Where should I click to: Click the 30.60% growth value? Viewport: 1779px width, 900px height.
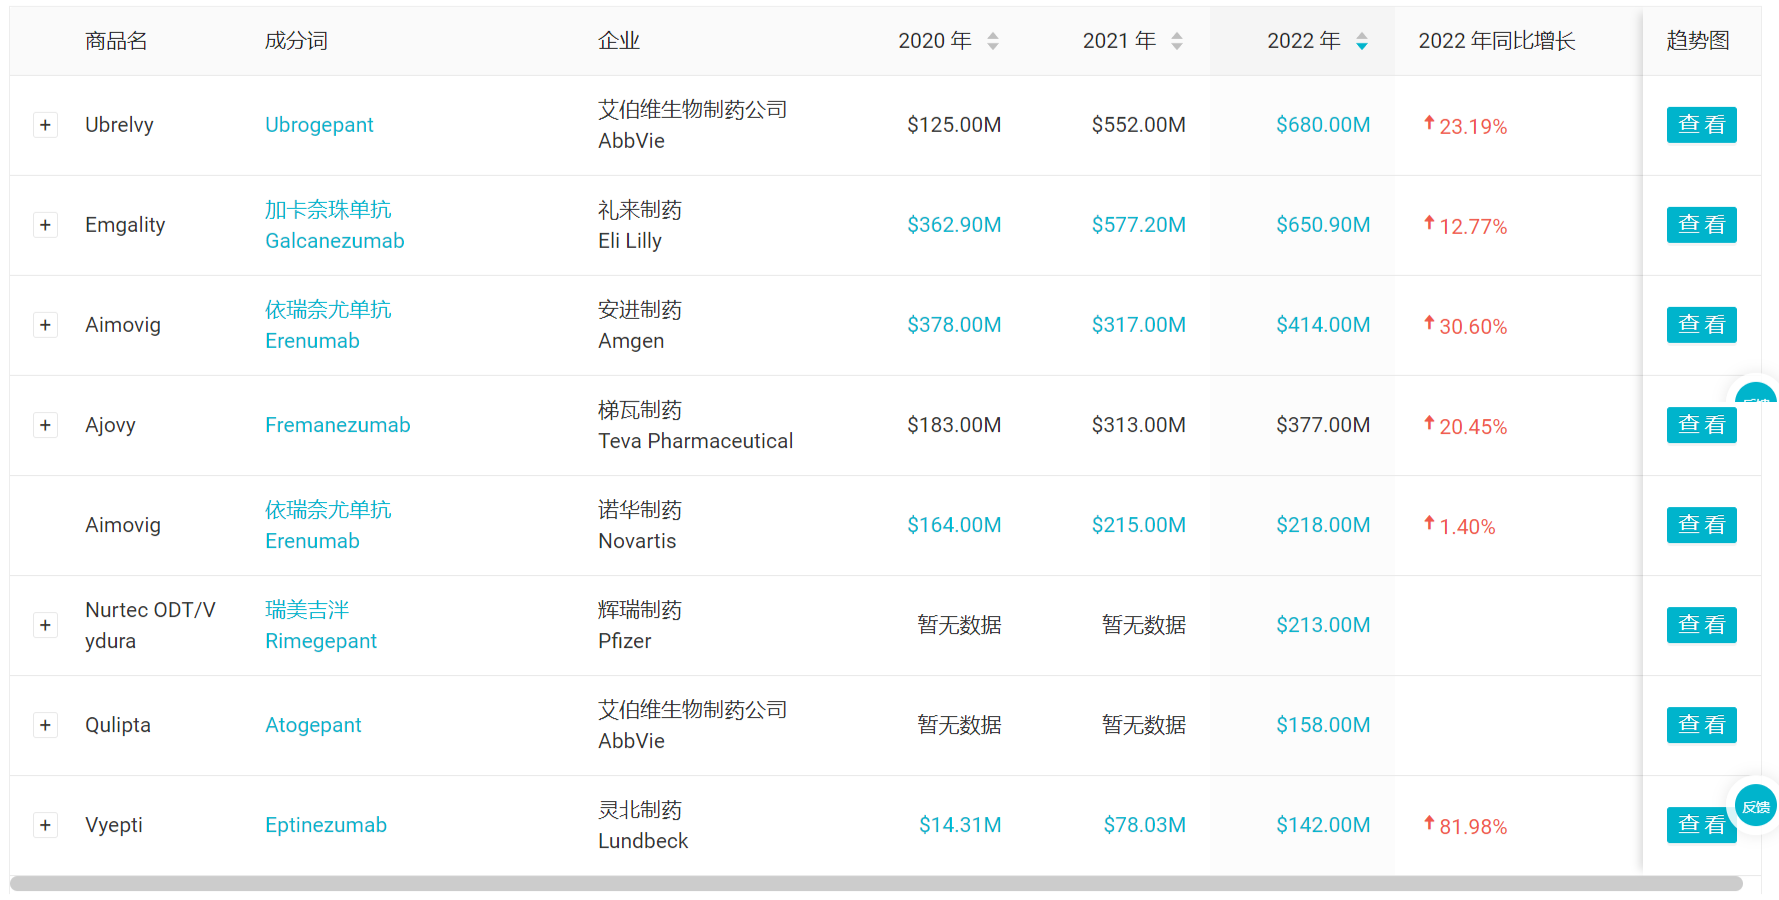(1473, 327)
